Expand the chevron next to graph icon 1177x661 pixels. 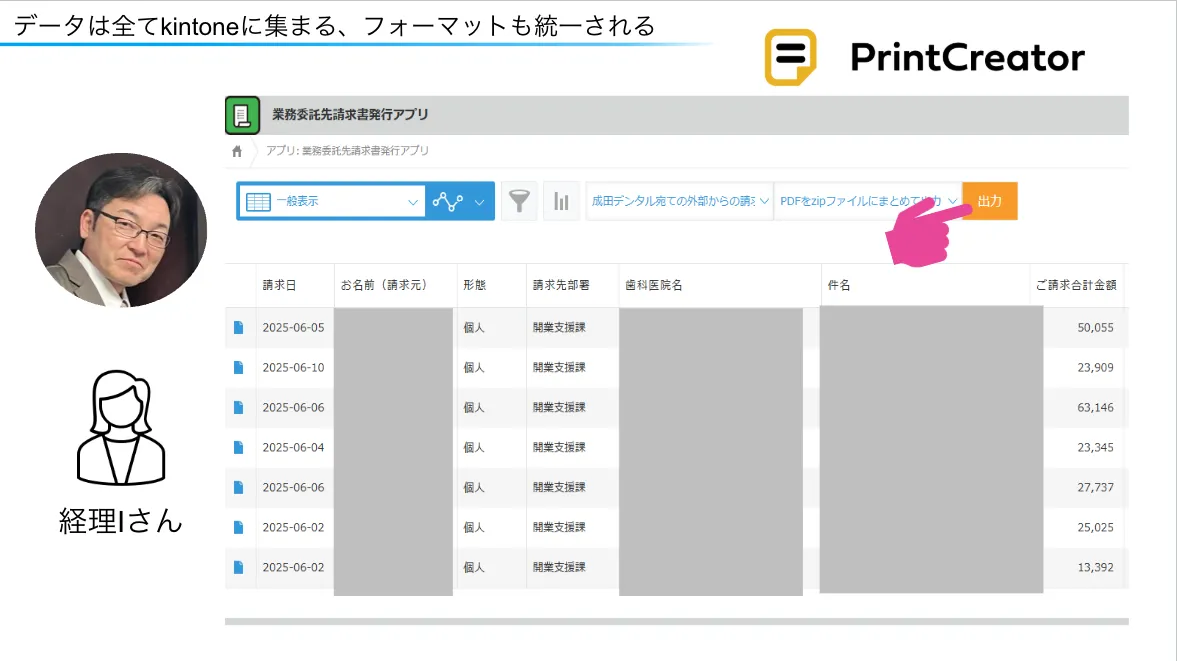[480, 201]
